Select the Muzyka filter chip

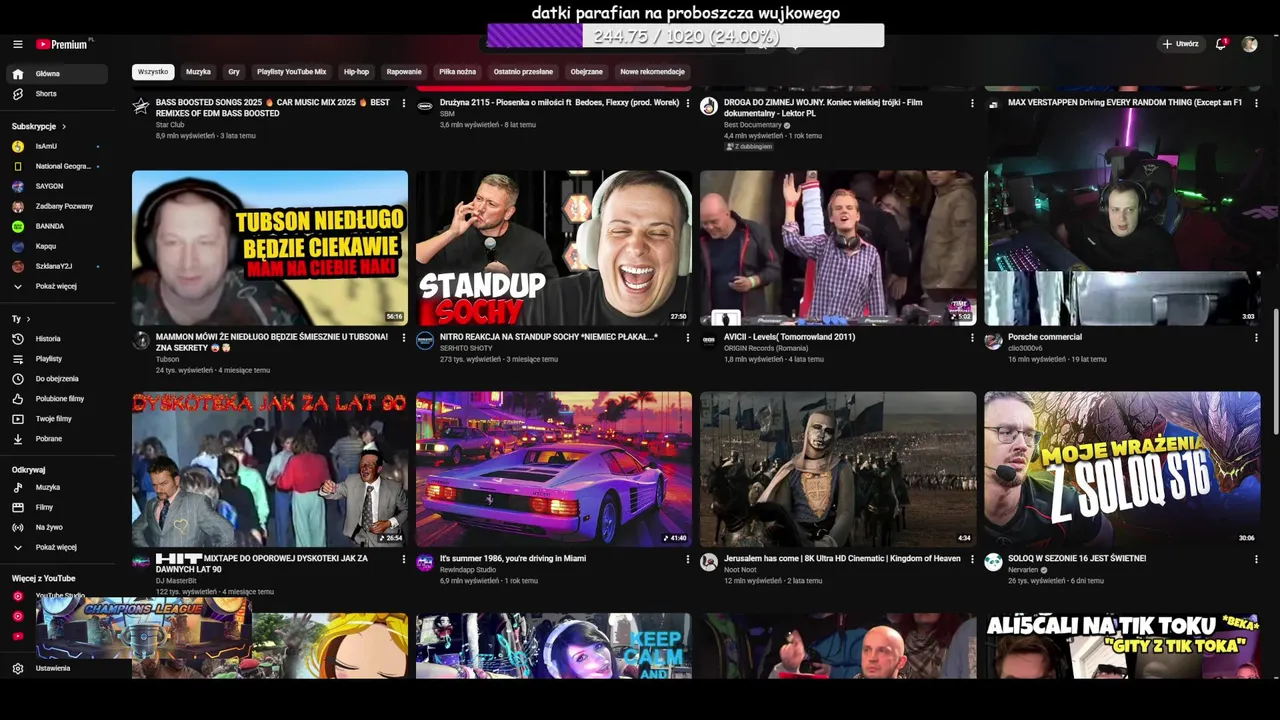(x=198, y=72)
